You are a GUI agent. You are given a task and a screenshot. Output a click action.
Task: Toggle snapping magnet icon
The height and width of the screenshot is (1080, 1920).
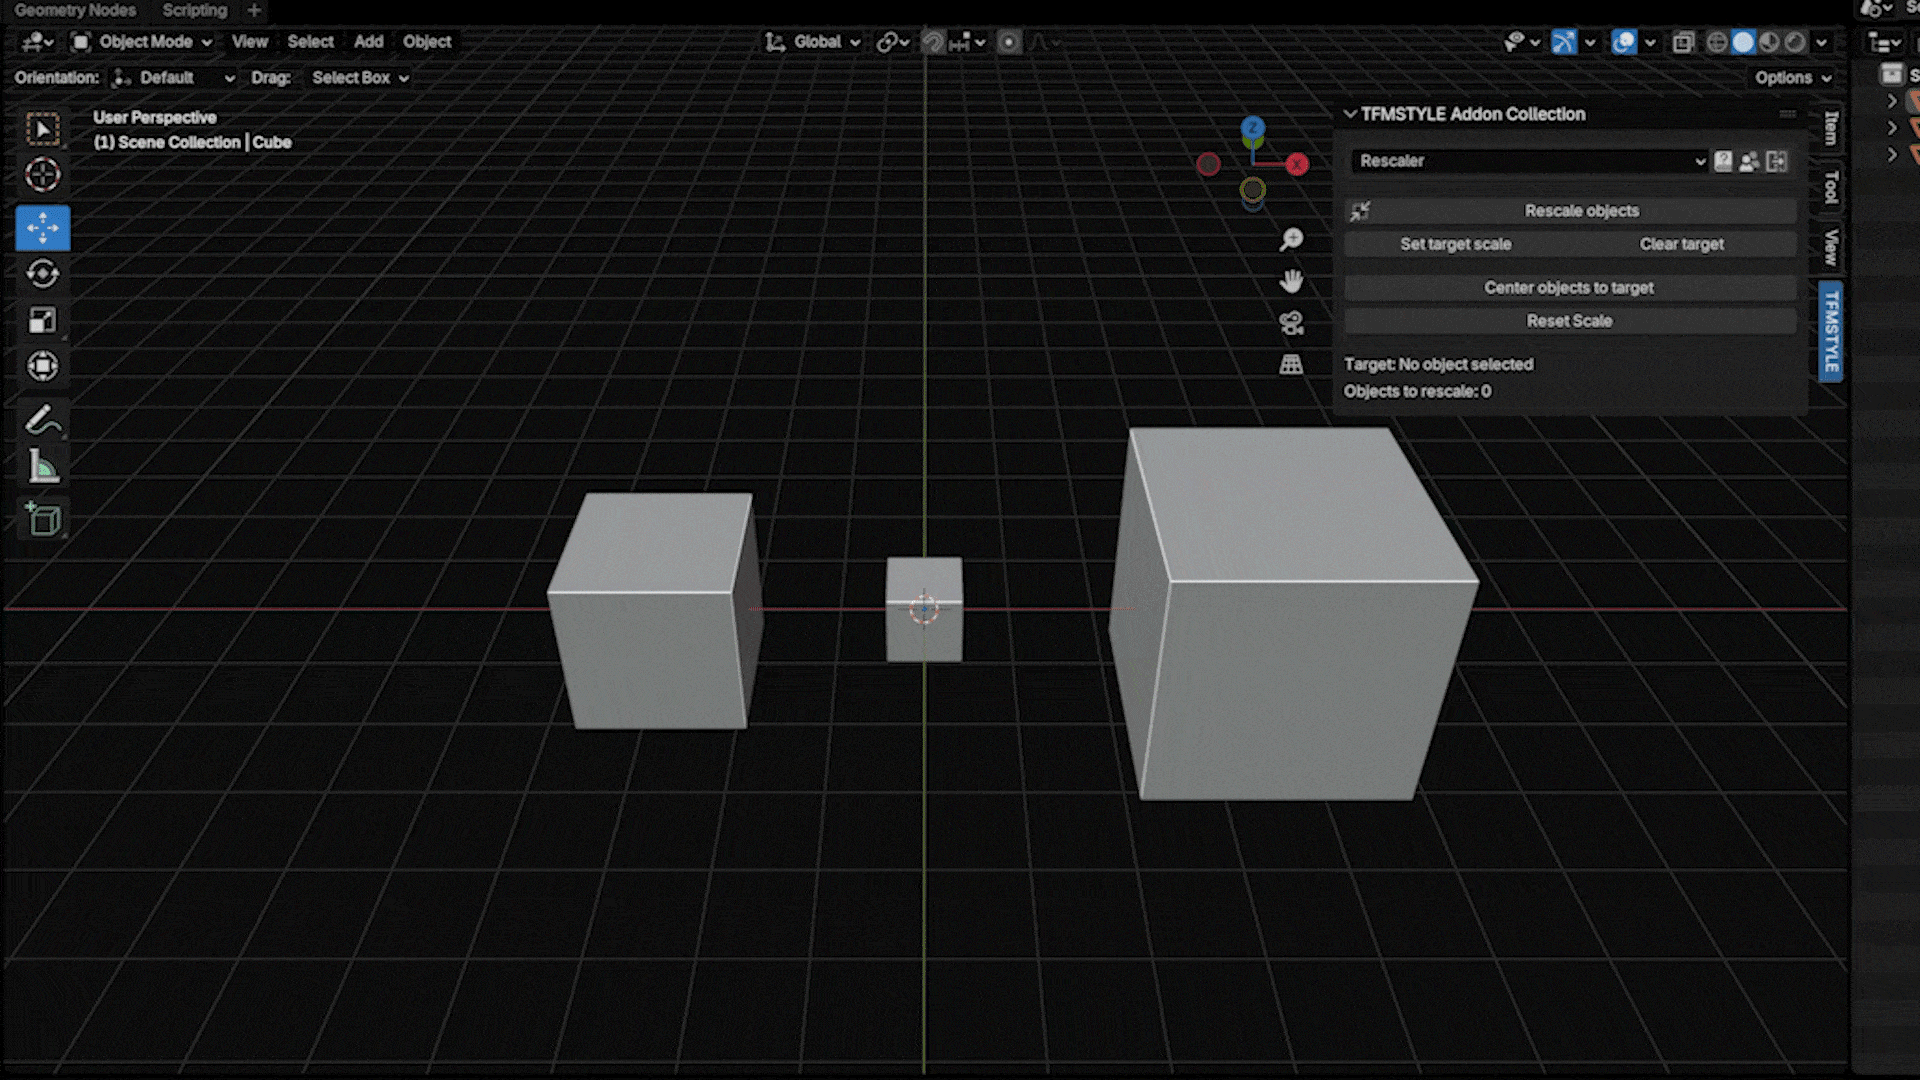(932, 42)
